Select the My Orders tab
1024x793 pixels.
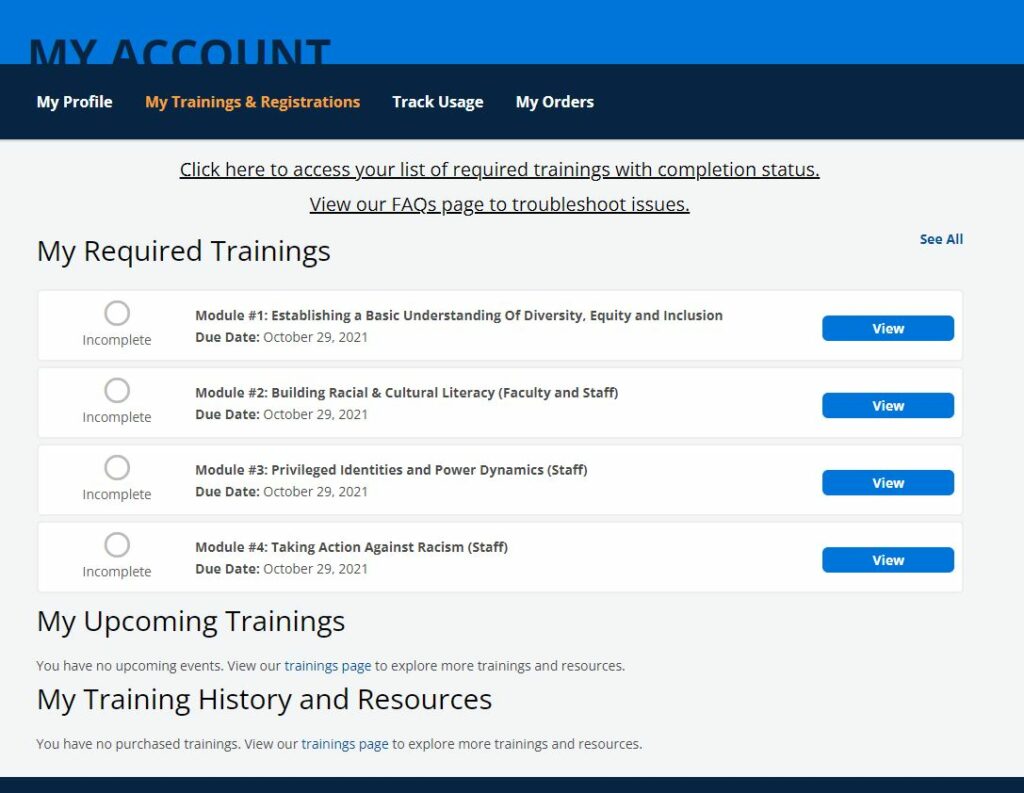[554, 102]
